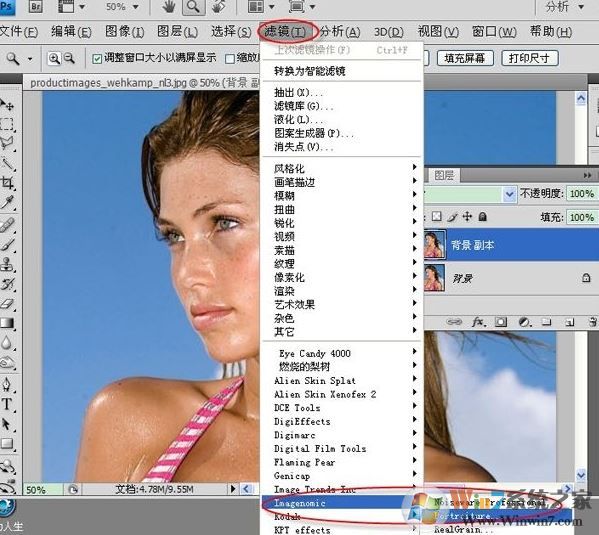
Task: Toggle the lock all layer icon
Action: (483, 217)
